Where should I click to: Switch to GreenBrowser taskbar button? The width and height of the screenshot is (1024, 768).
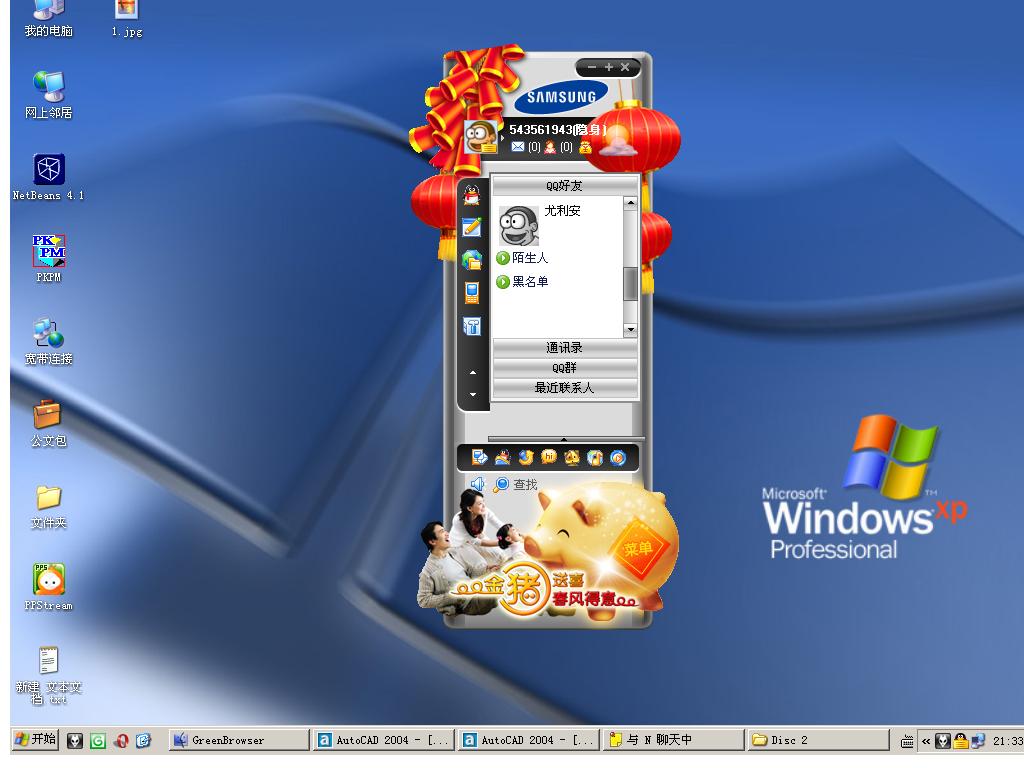coord(239,740)
